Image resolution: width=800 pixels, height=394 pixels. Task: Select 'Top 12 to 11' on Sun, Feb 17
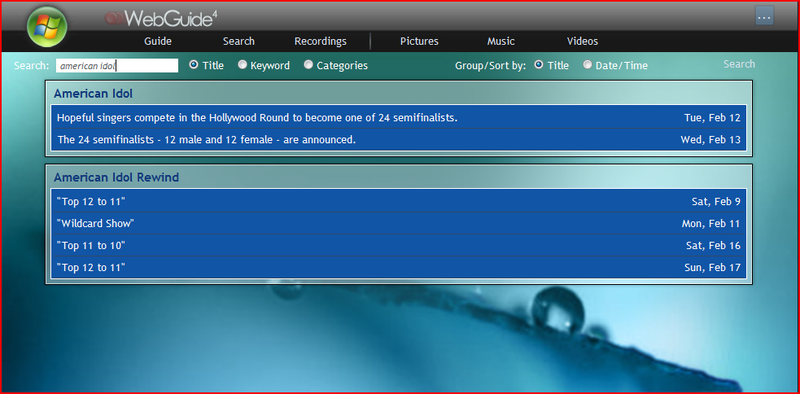pyautogui.click(x=398, y=267)
